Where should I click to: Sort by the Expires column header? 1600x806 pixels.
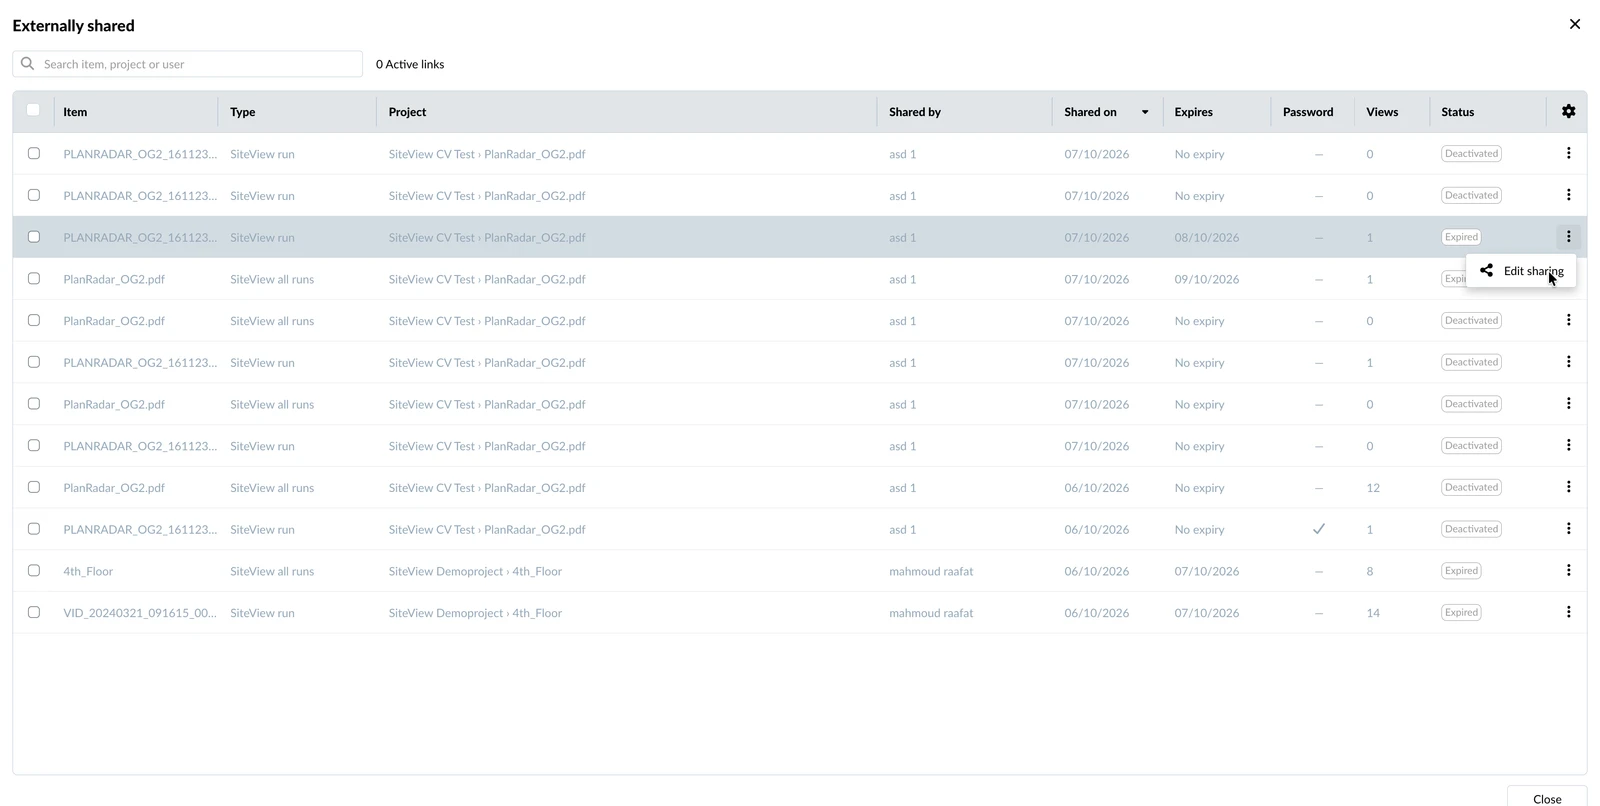(1193, 112)
